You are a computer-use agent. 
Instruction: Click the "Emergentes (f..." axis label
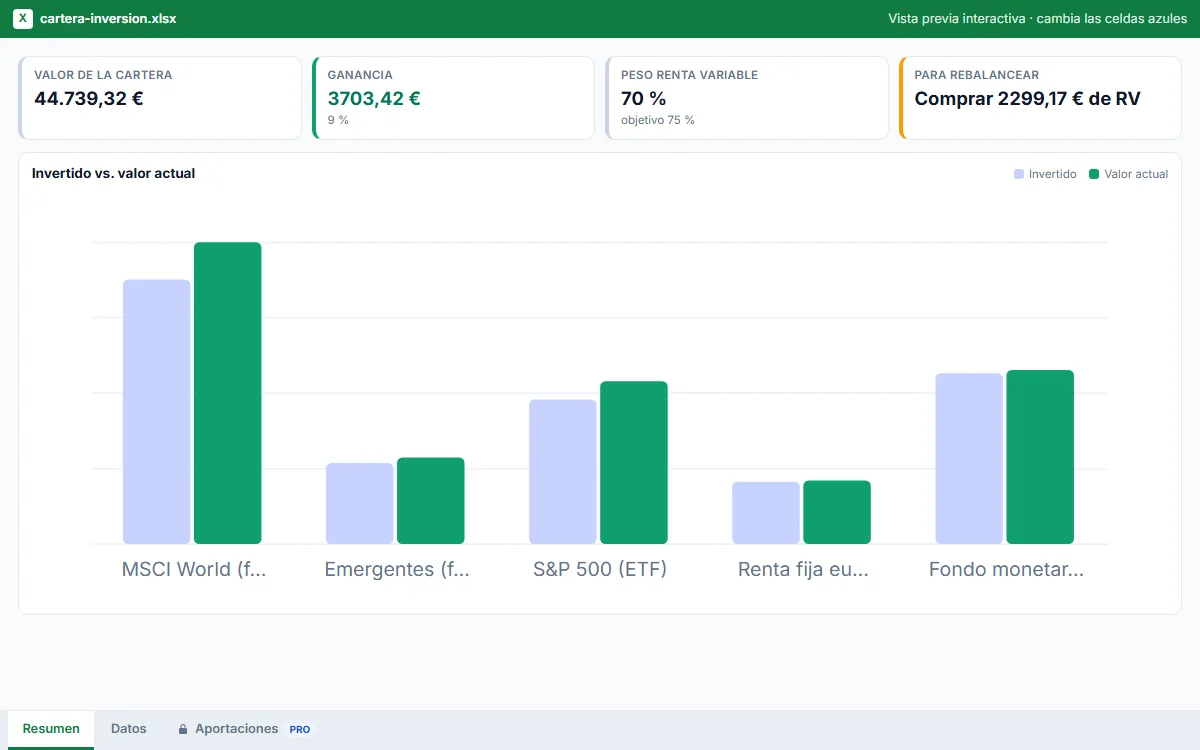397,570
